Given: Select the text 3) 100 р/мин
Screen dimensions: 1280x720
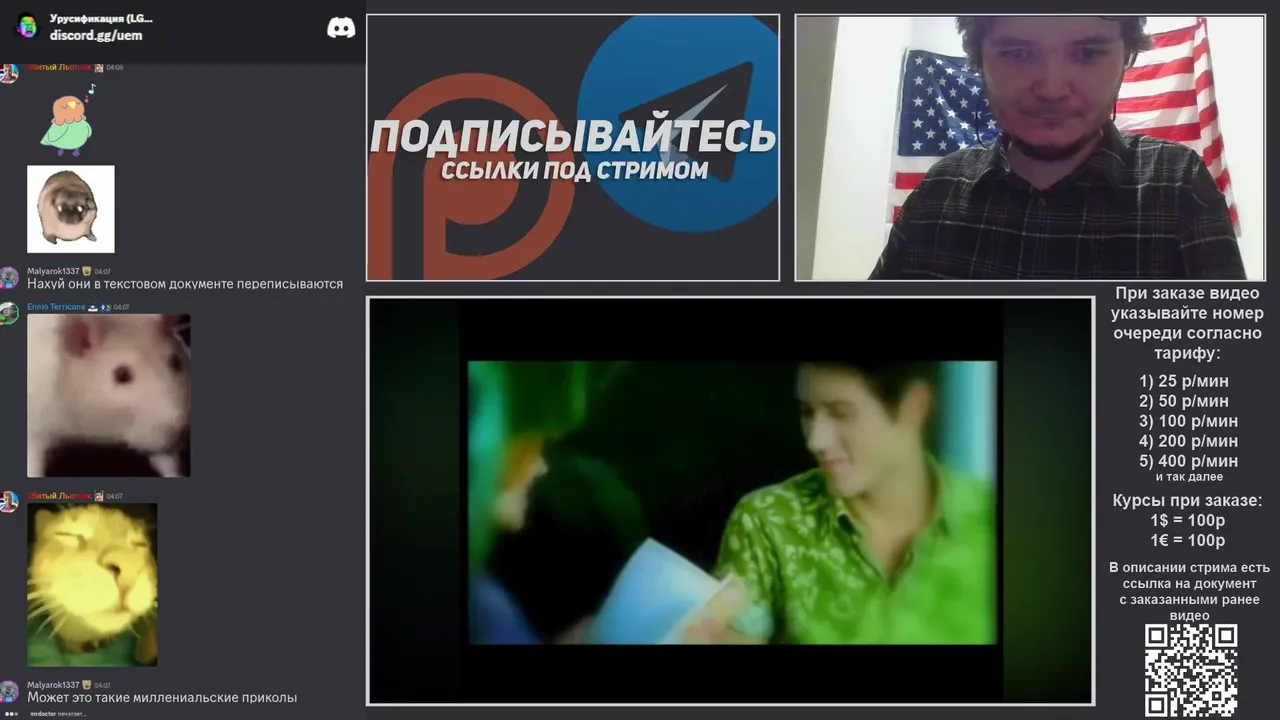Looking at the screenshot, I should pos(1188,421).
